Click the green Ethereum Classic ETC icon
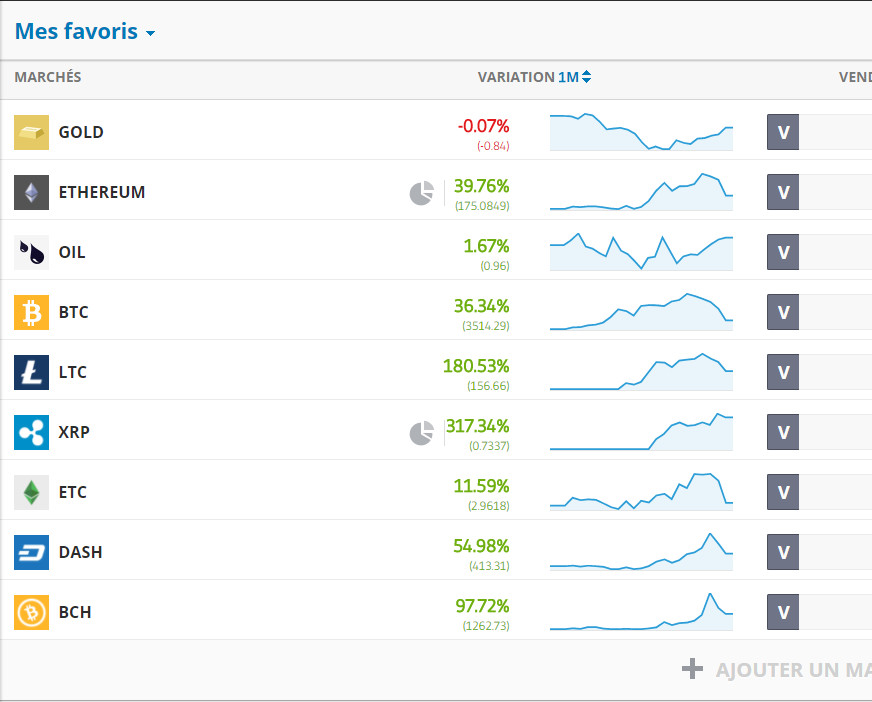Viewport: 872px width, 702px height. point(31,492)
